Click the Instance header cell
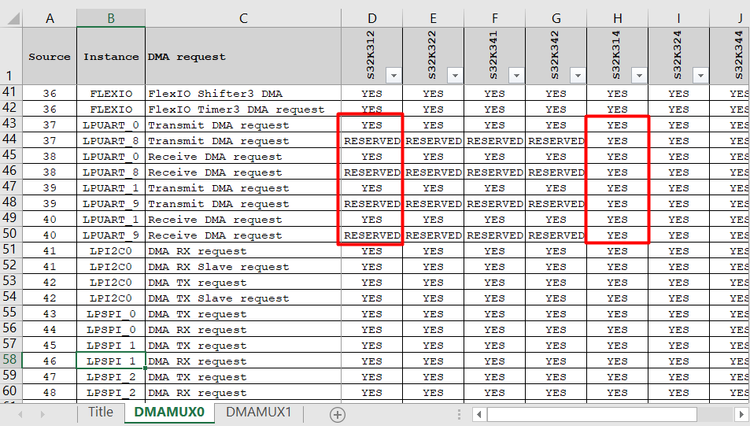750x426 pixels. 111,56
